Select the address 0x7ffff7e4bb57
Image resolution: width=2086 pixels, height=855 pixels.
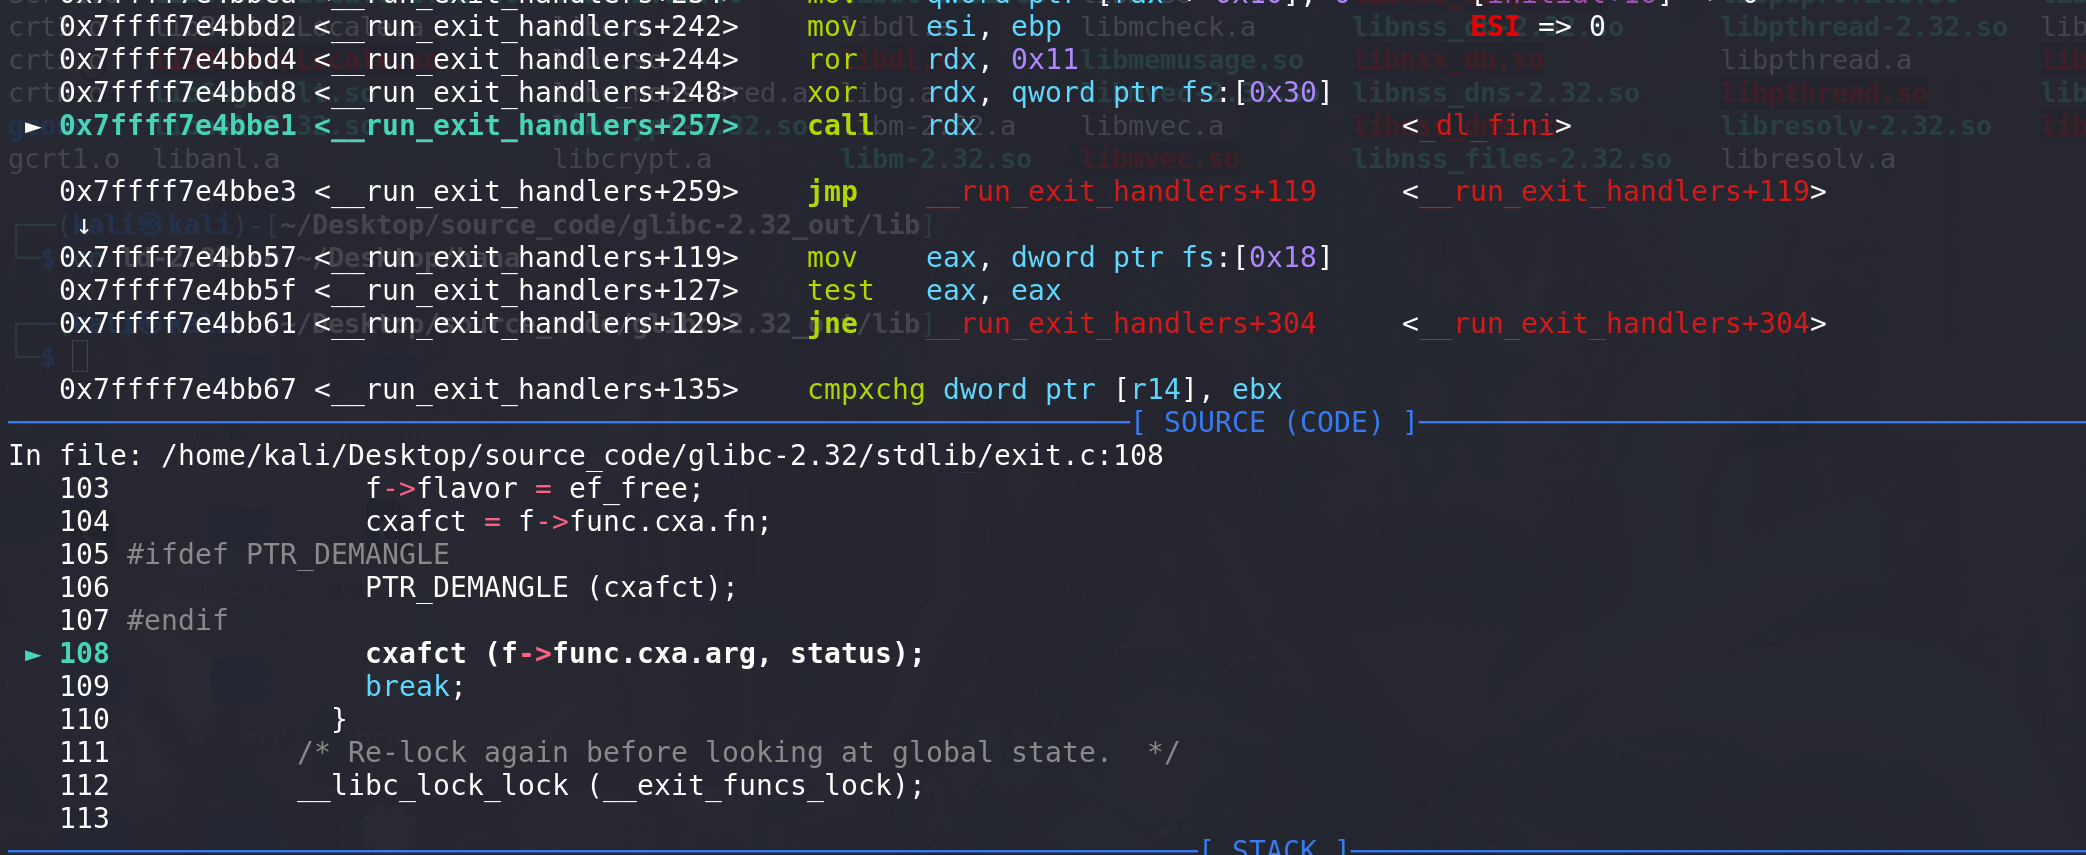(x=178, y=257)
